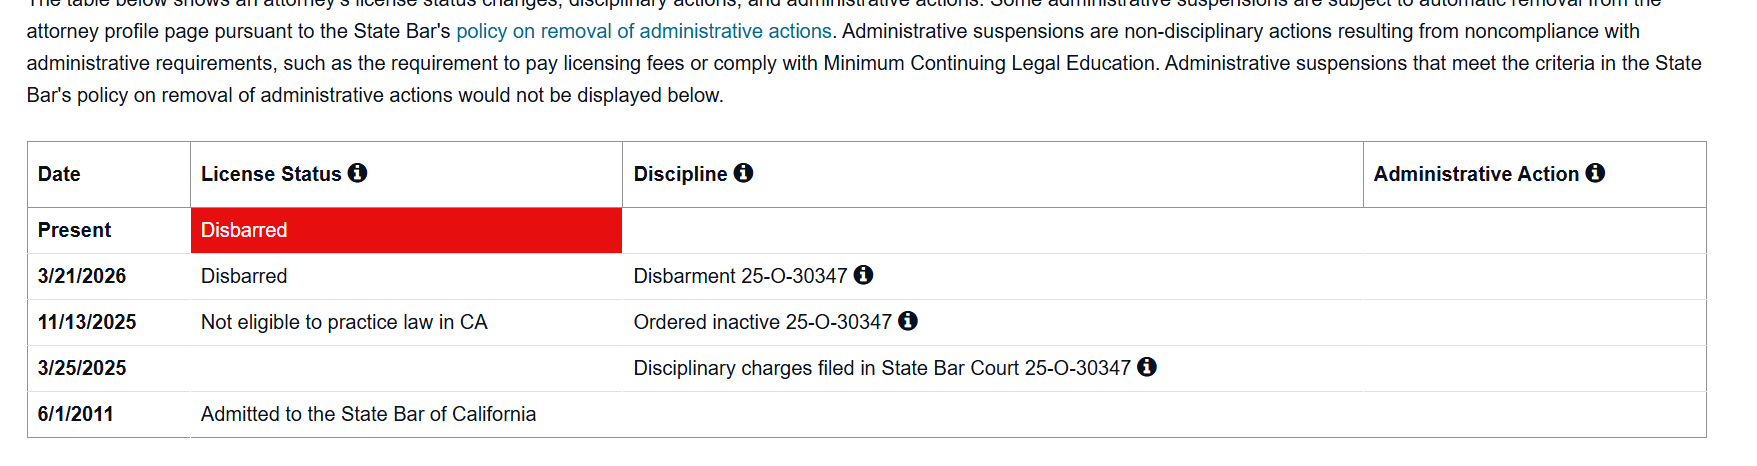Click the License Status header text
Screen dimensions: 1757x466
click(x=271, y=174)
